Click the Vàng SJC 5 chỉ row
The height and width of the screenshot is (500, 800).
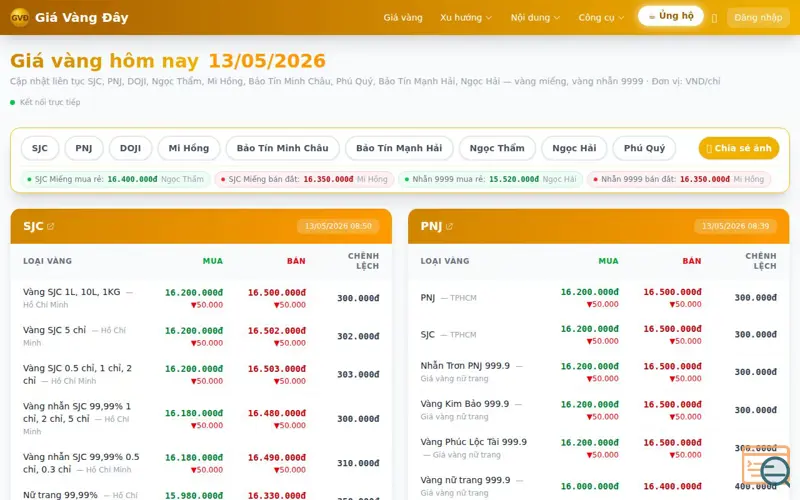pyautogui.click(x=201, y=336)
